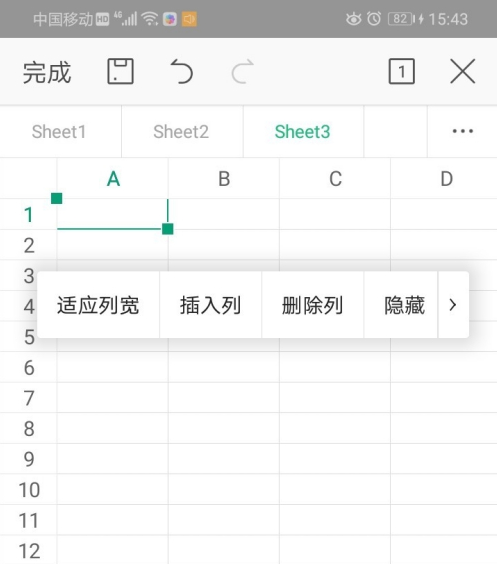Choose 隐藏 to hide the column
The width and height of the screenshot is (497, 564).
[x=405, y=305]
